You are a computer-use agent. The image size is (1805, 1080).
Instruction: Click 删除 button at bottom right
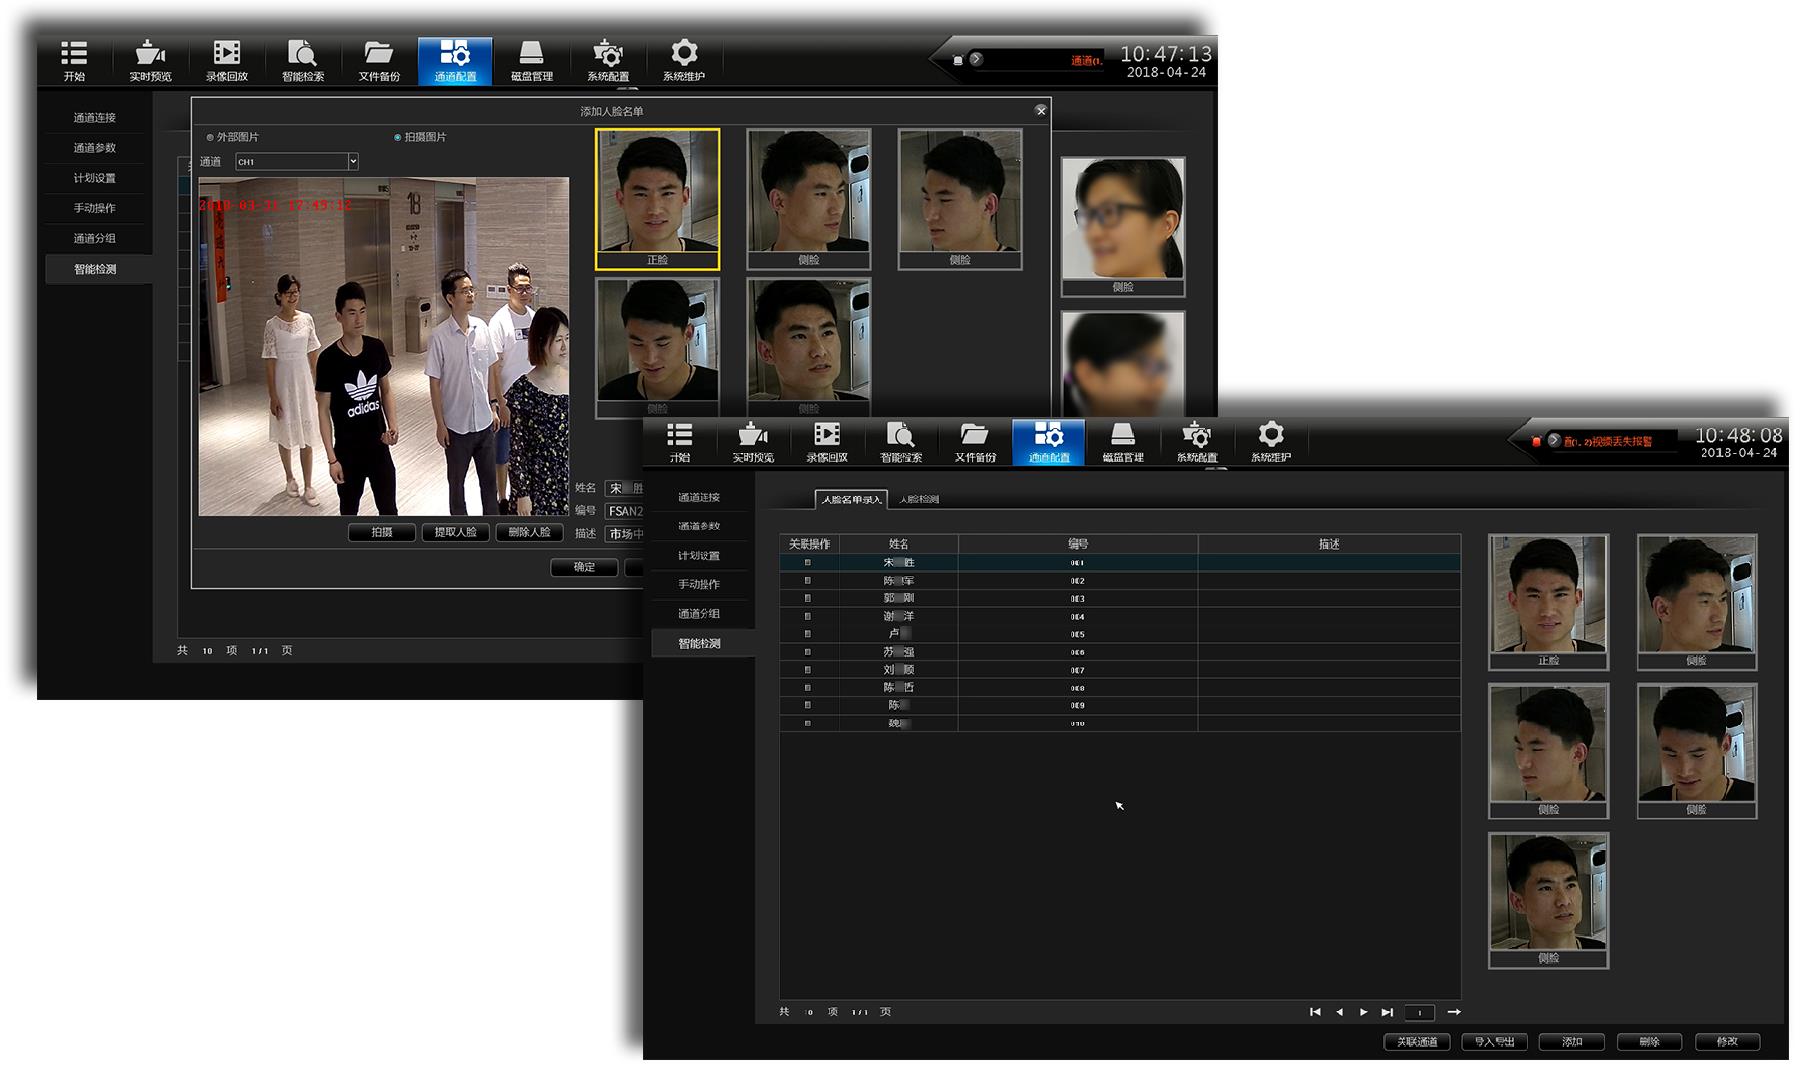[x=1650, y=1042]
